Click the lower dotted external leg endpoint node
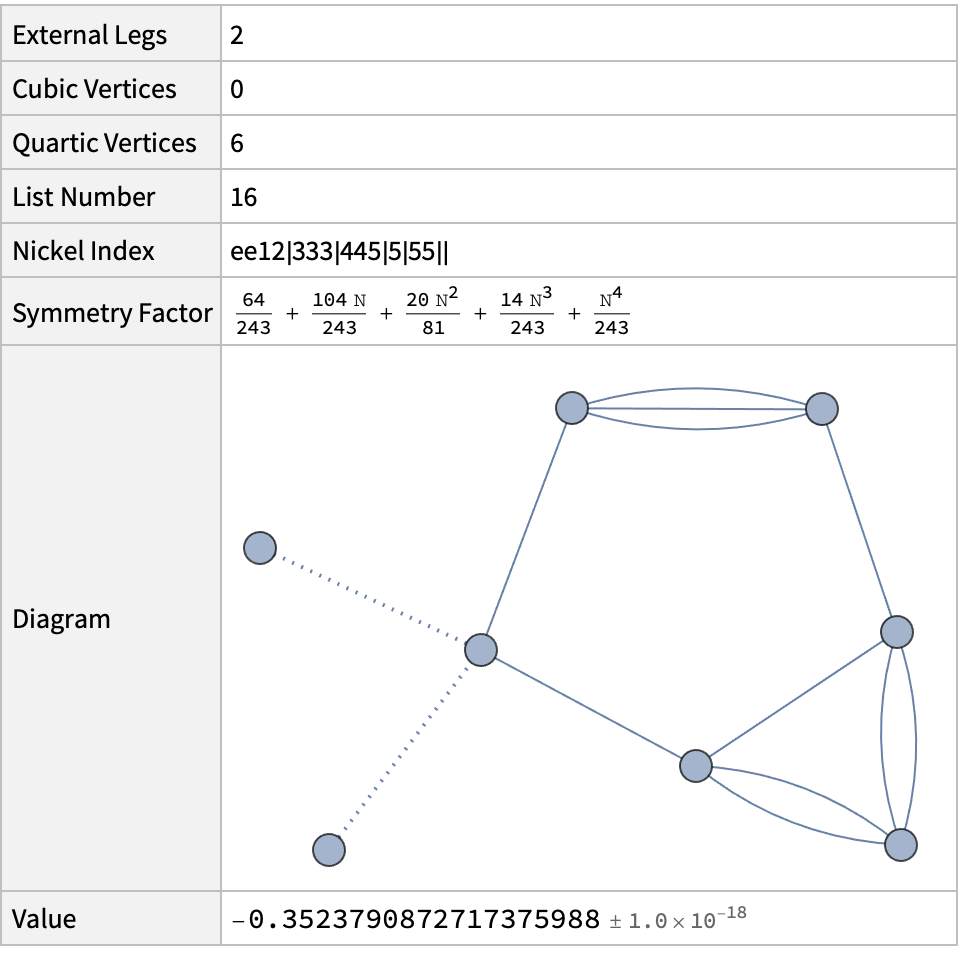 (x=329, y=850)
